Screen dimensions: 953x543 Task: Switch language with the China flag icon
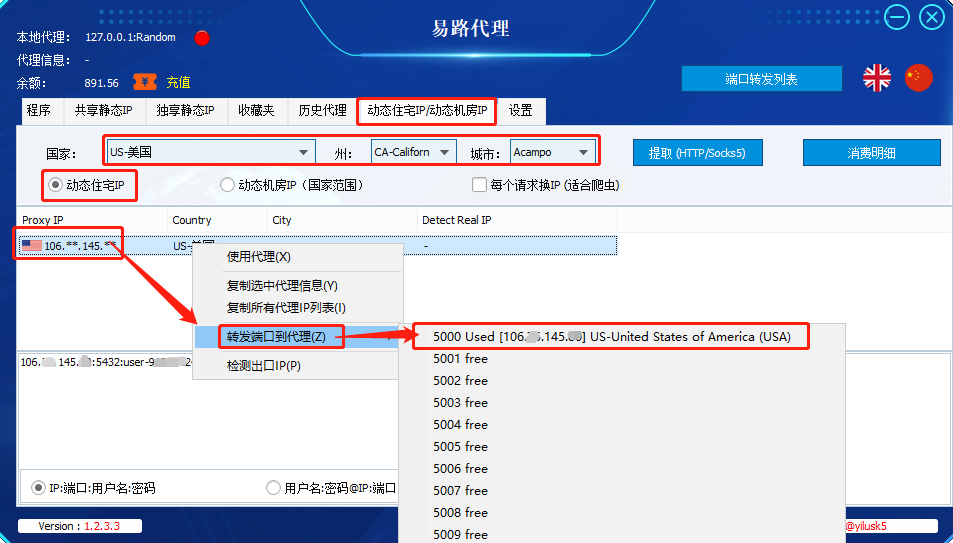point(918,78)
